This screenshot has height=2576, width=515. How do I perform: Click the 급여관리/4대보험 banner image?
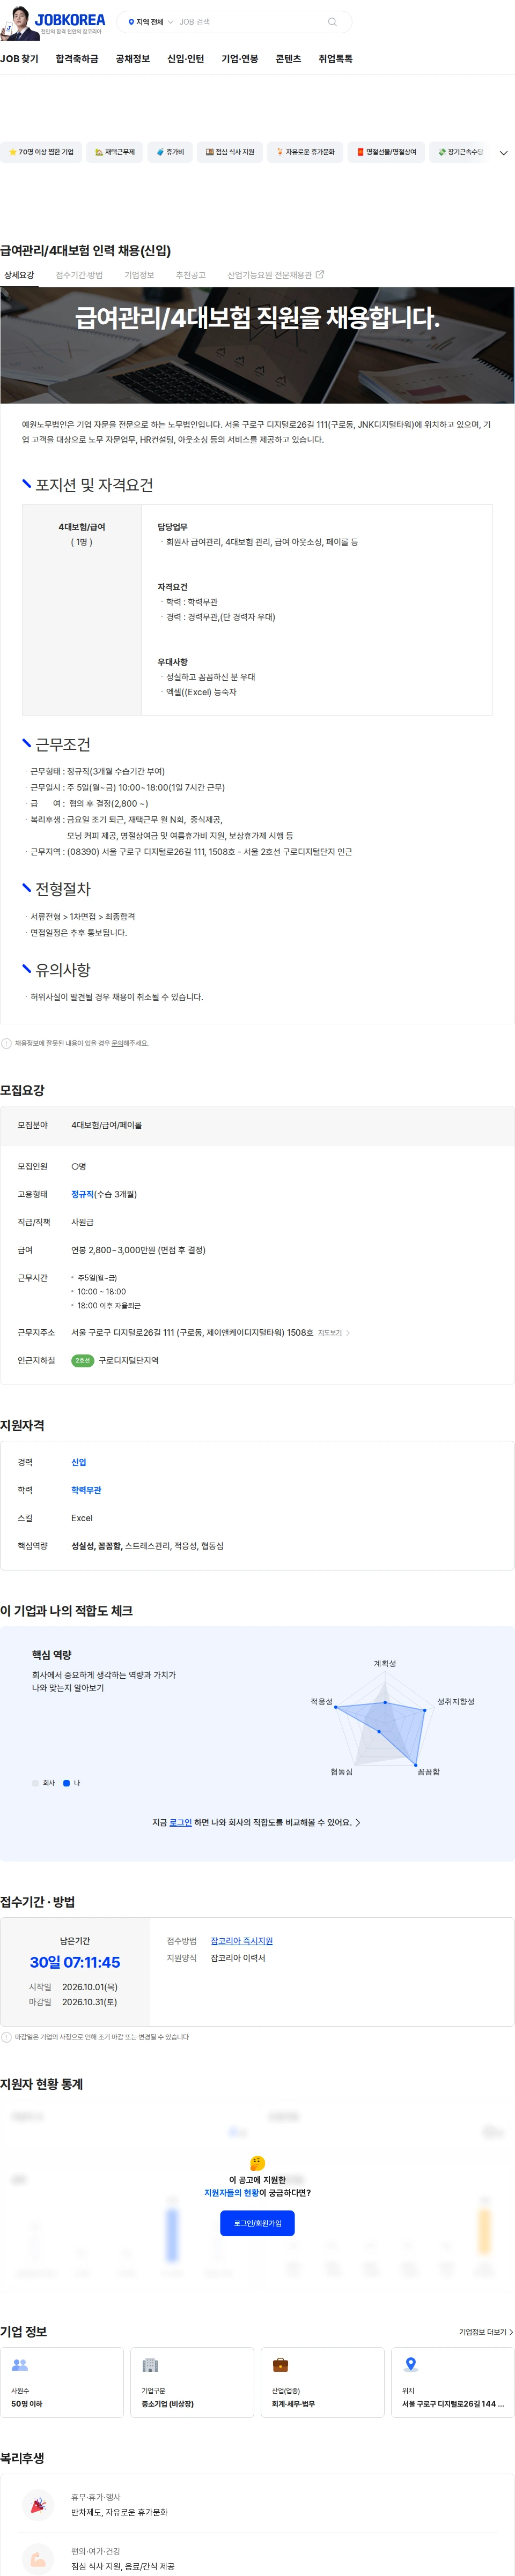click(257, 345)
